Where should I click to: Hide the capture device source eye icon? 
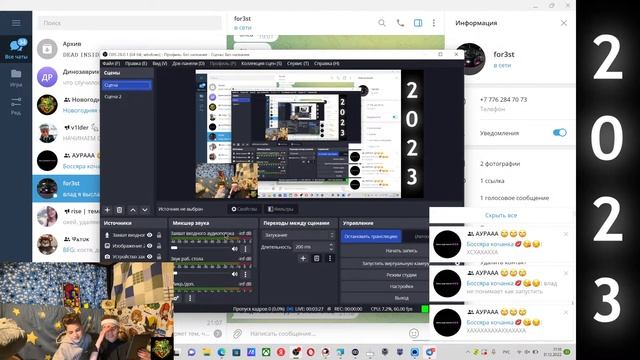150,257
